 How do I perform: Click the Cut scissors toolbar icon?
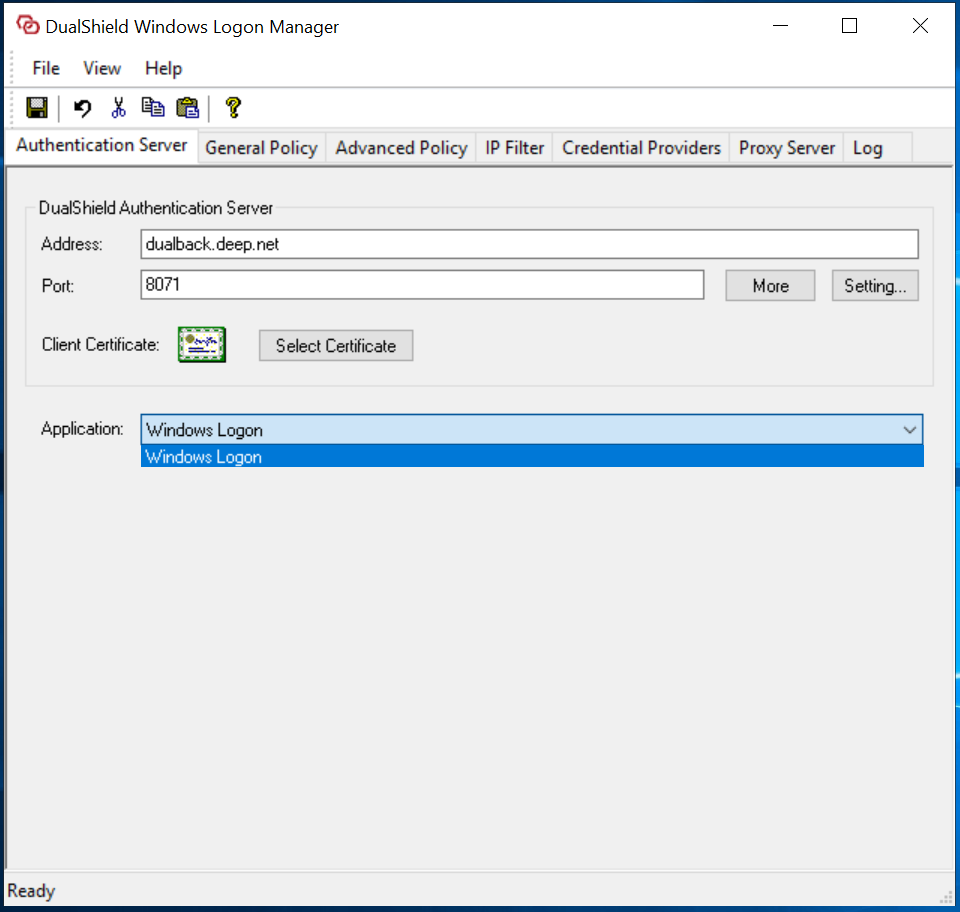pos(119,108)
